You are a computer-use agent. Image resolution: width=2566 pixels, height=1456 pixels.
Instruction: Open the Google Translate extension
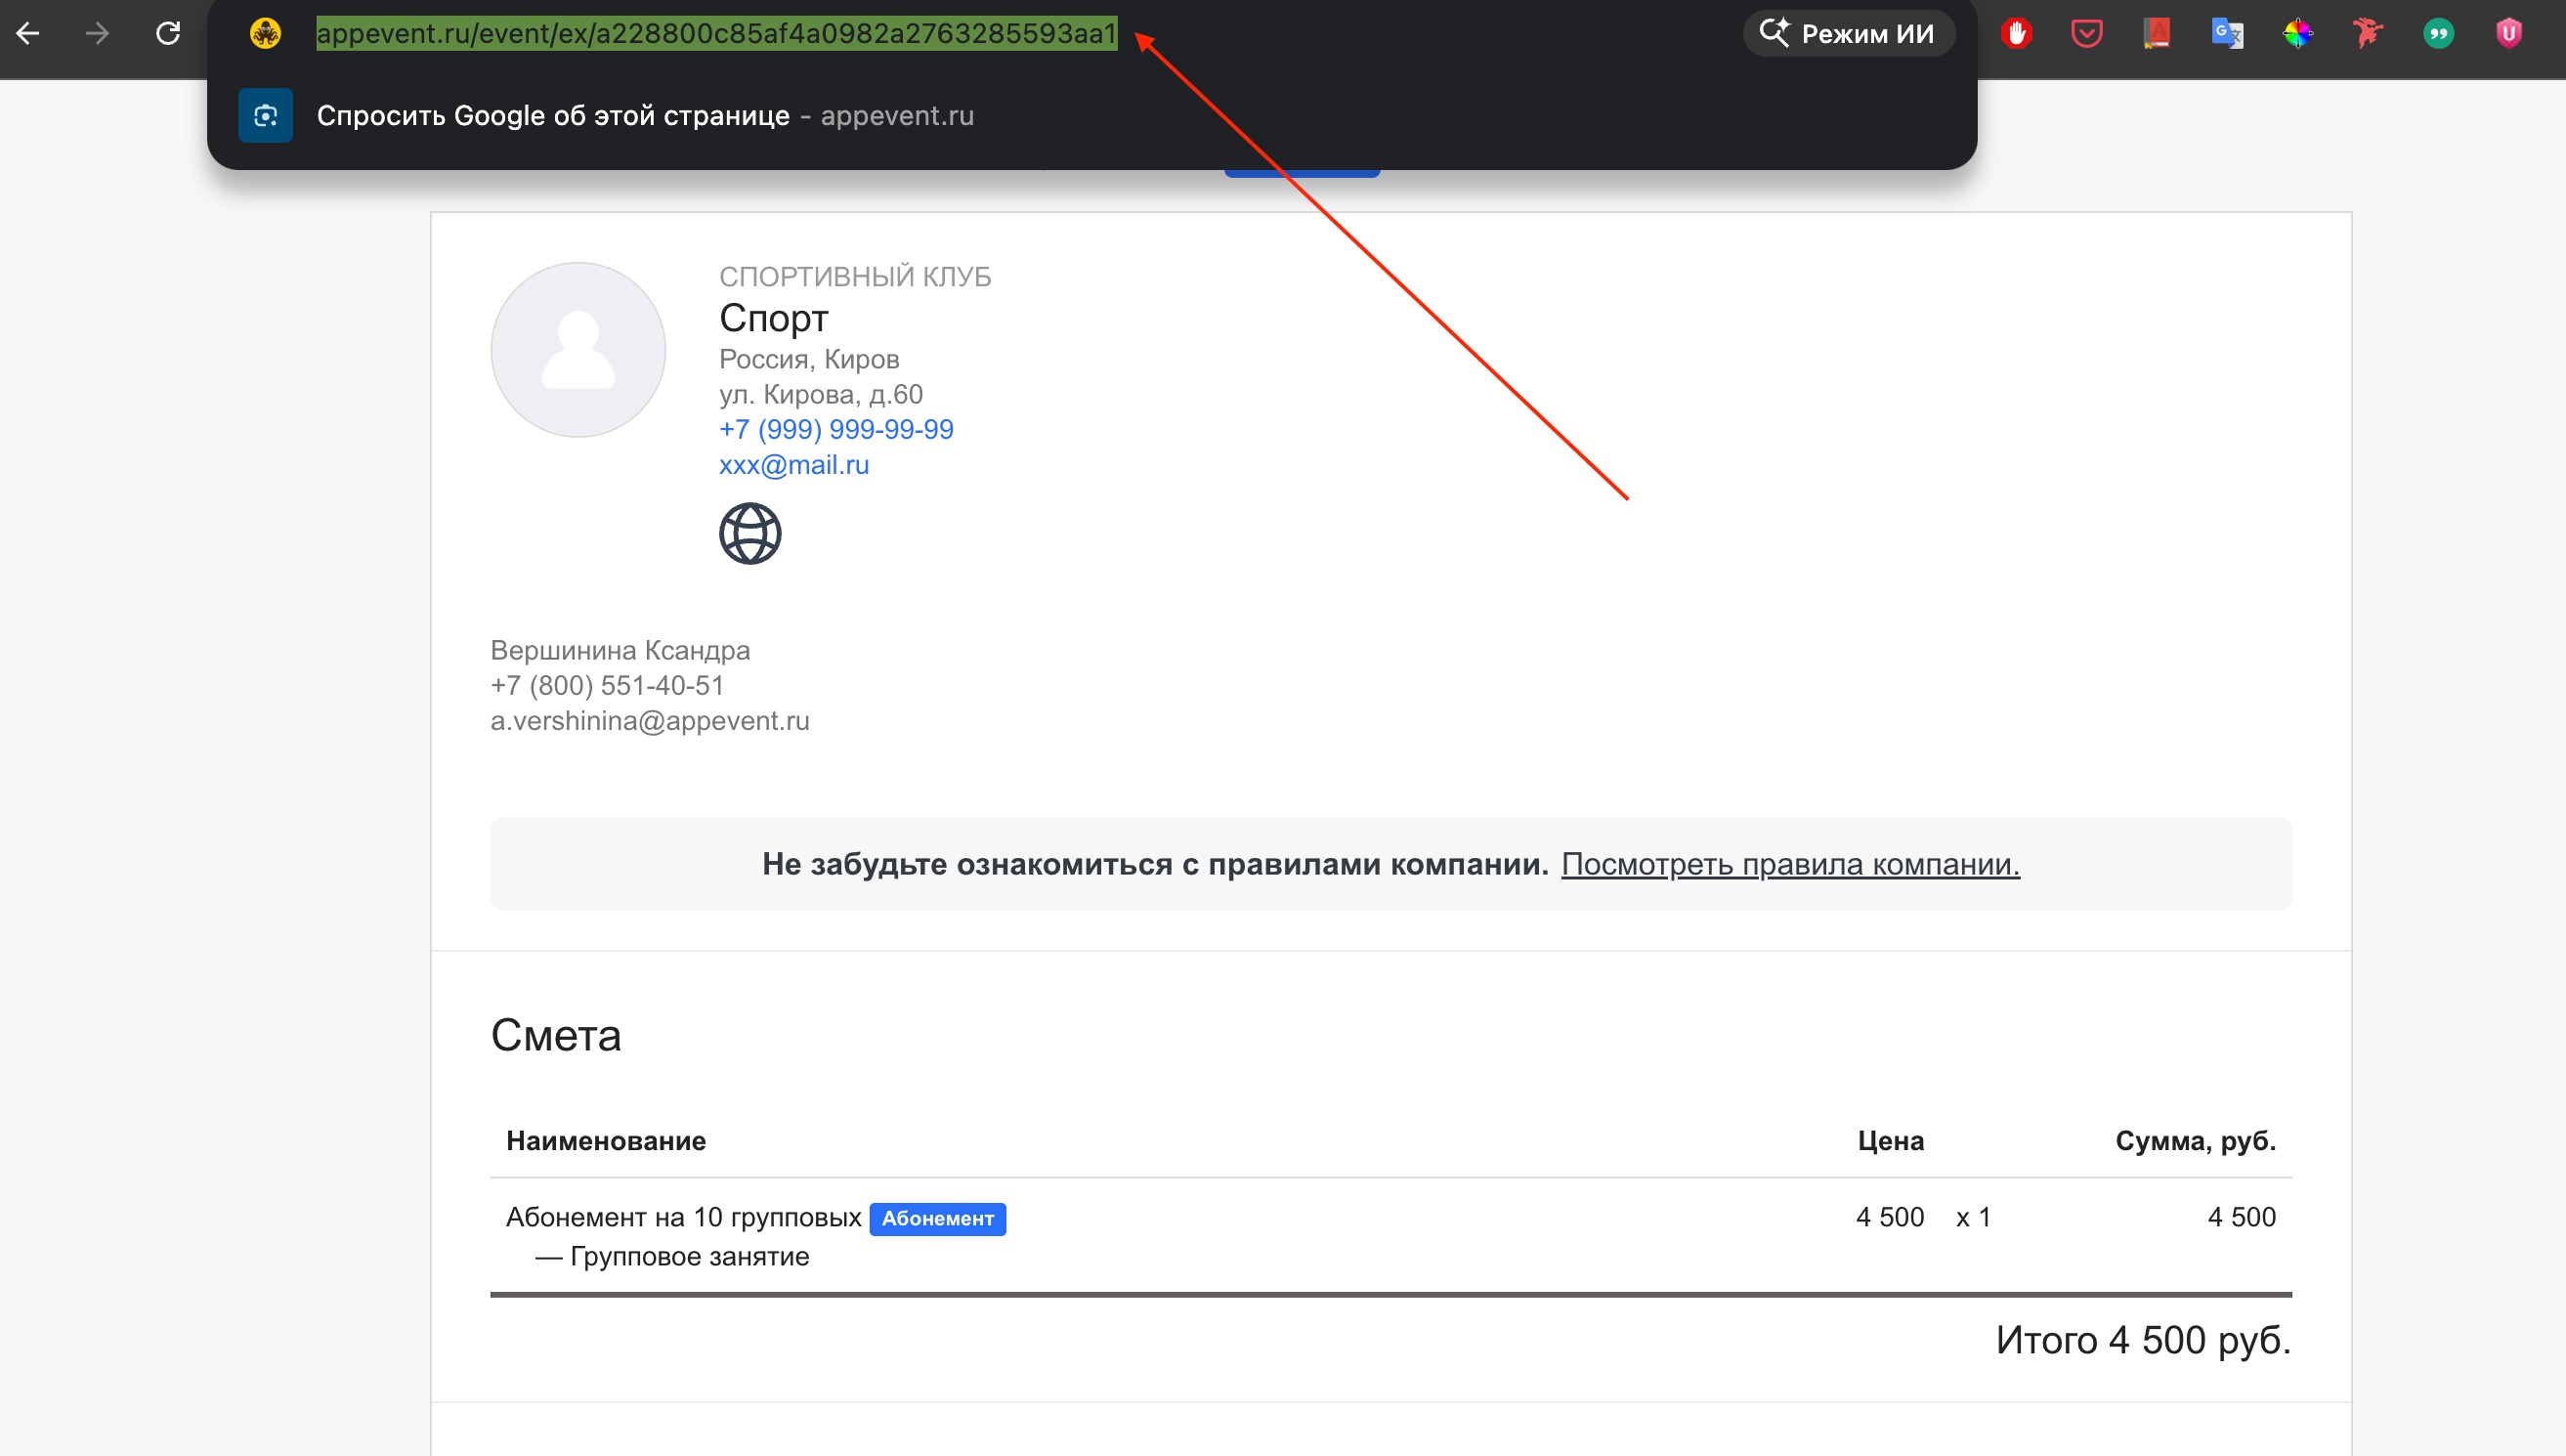click(2227, 34)
